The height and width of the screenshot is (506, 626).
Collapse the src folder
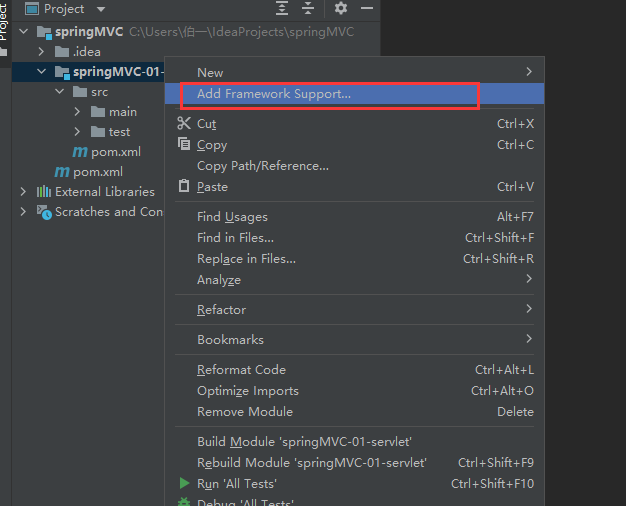coord(59,91)
